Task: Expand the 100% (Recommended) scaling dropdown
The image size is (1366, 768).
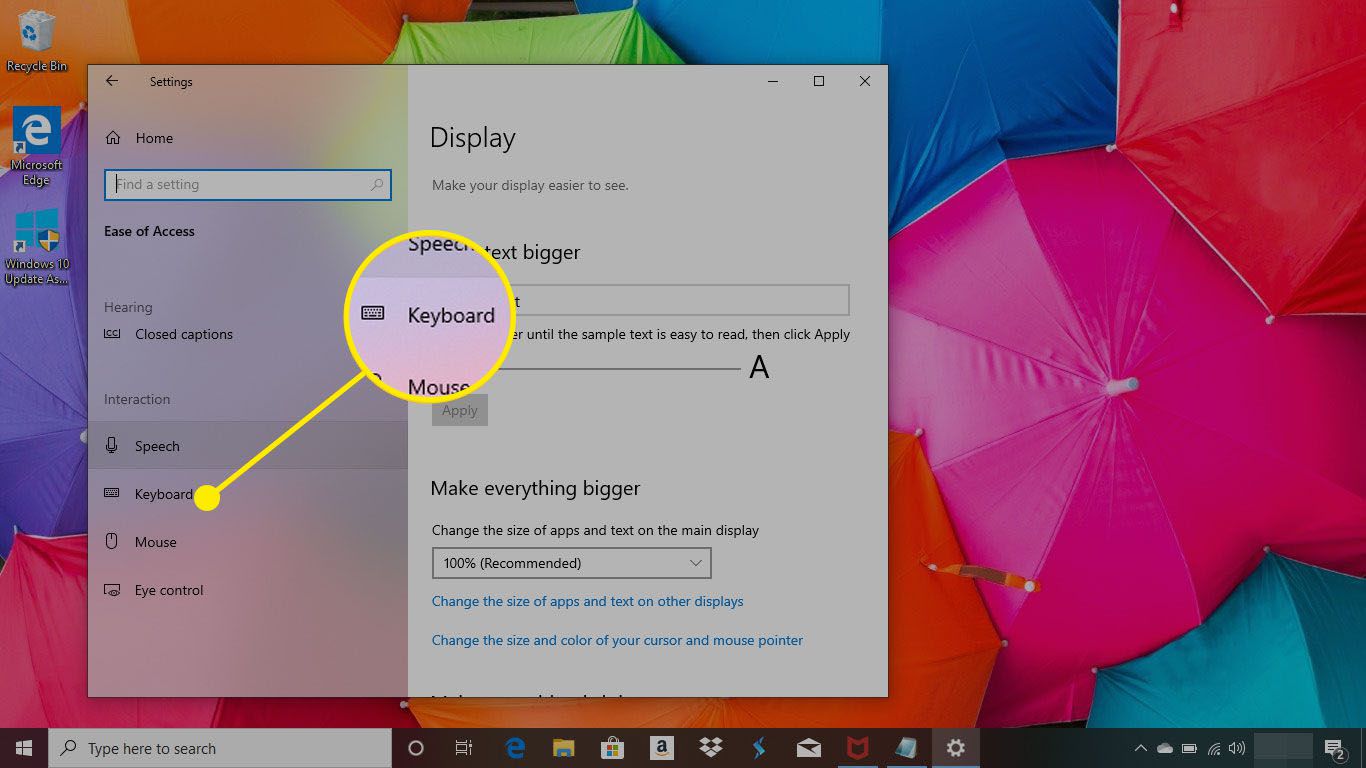Action: click(x=571, y=563)
